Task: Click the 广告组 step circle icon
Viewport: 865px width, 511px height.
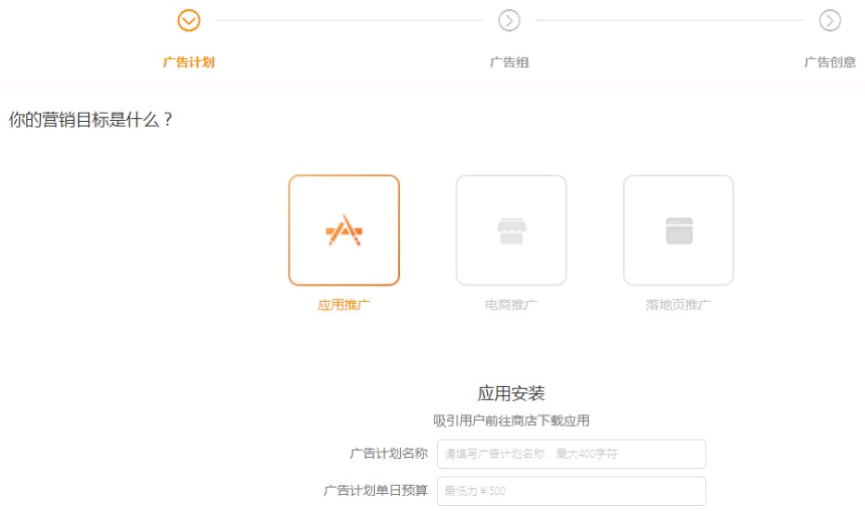Action: tap(509, 20)
